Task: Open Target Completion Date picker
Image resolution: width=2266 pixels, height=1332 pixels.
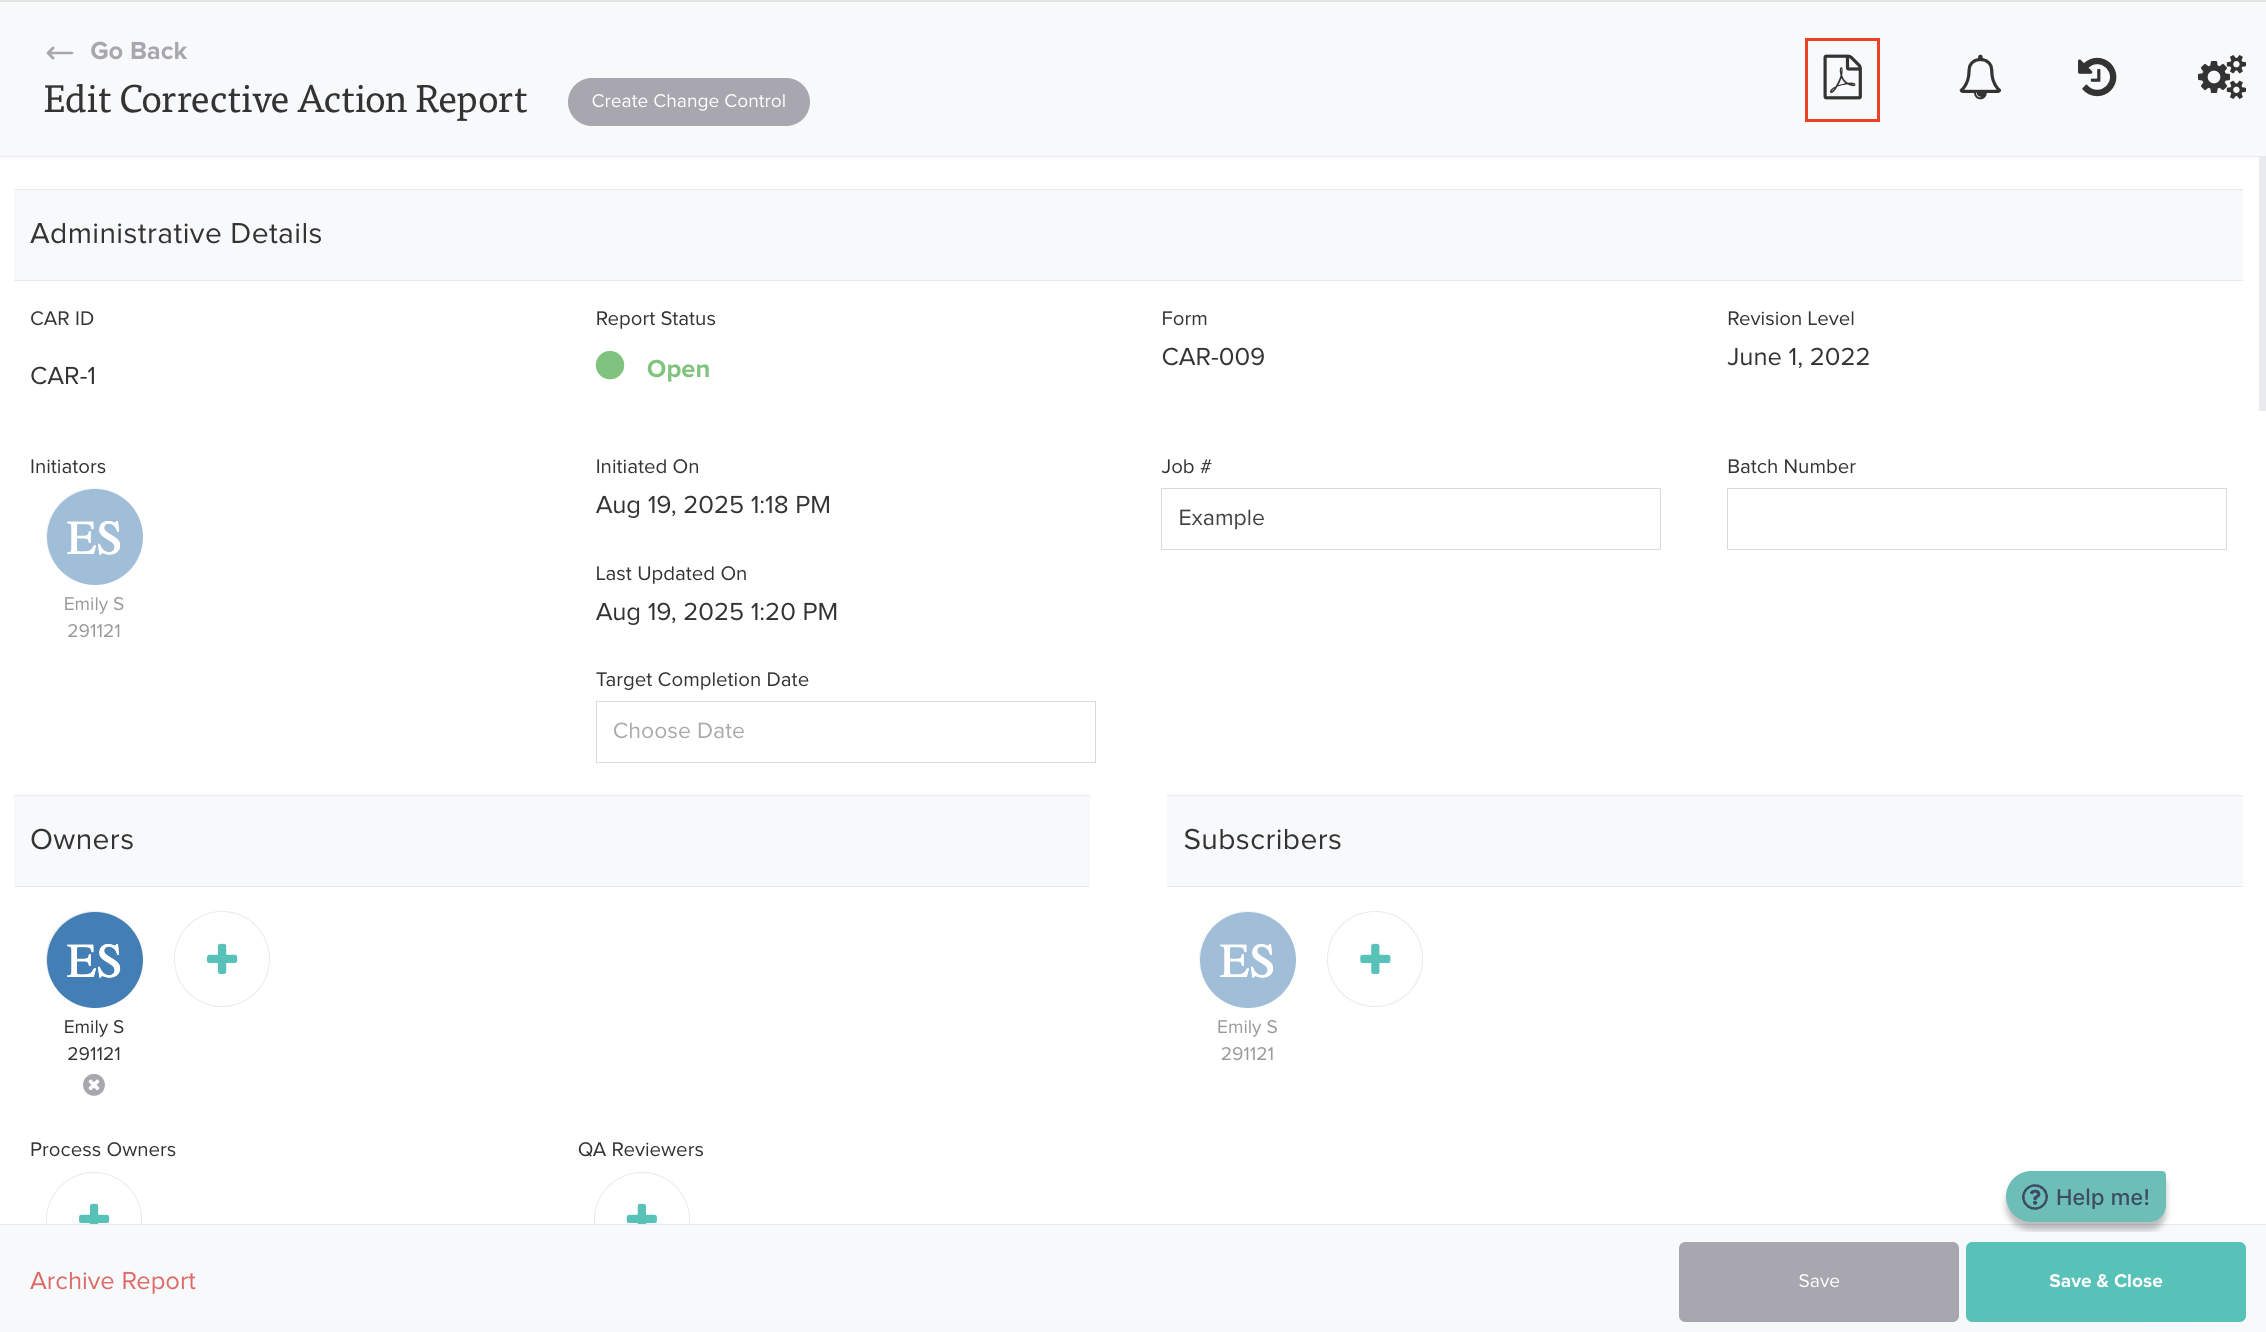Action: pos(845,731)
